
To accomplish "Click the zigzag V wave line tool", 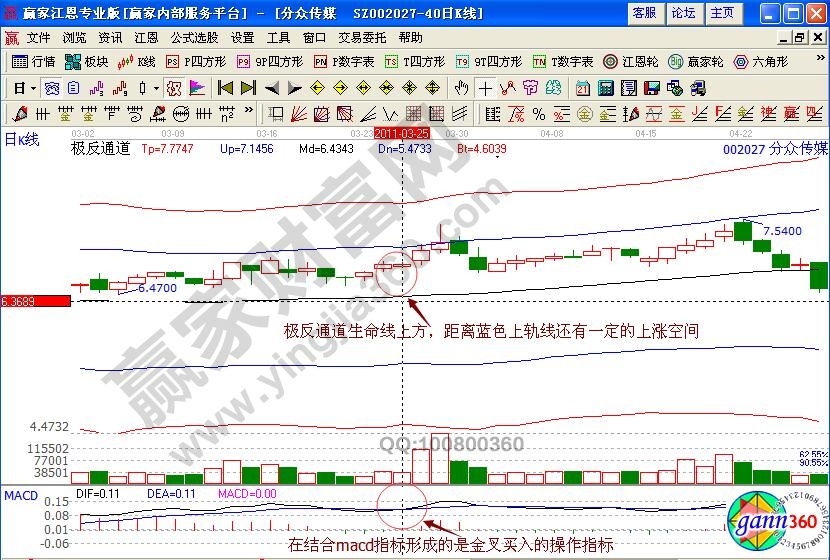I will pos(391,114).
